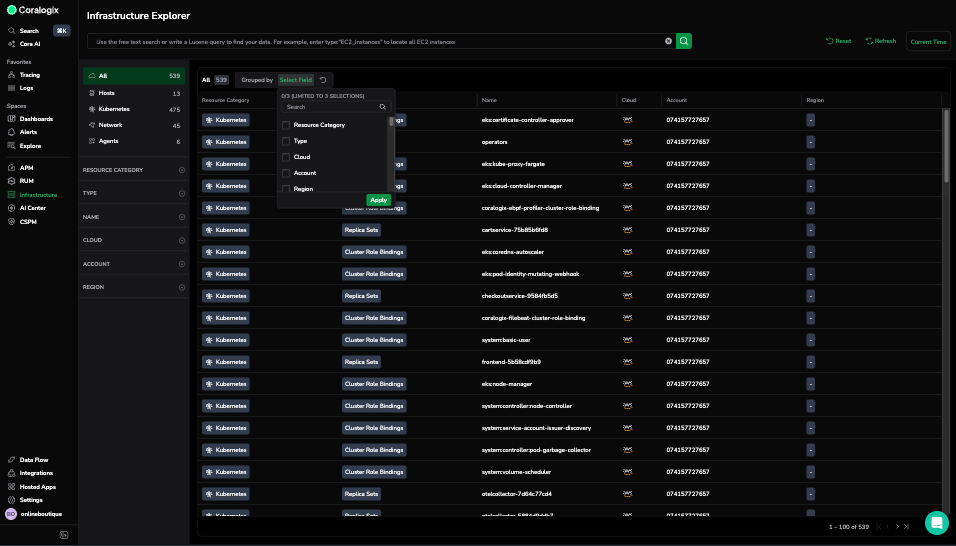Open Tracing from Favorites
This screenshot has width=956, height=546.
point(30,75)
